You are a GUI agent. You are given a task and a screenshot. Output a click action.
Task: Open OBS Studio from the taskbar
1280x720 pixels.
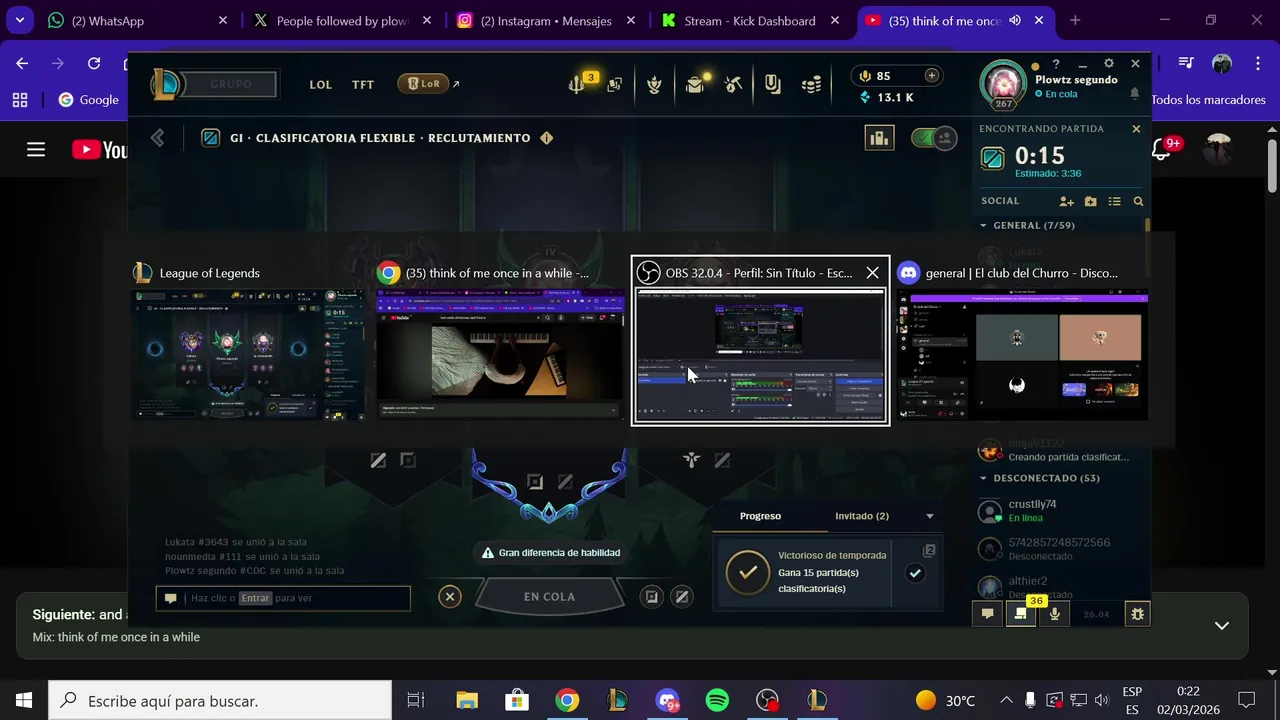(x=767, y=701)
